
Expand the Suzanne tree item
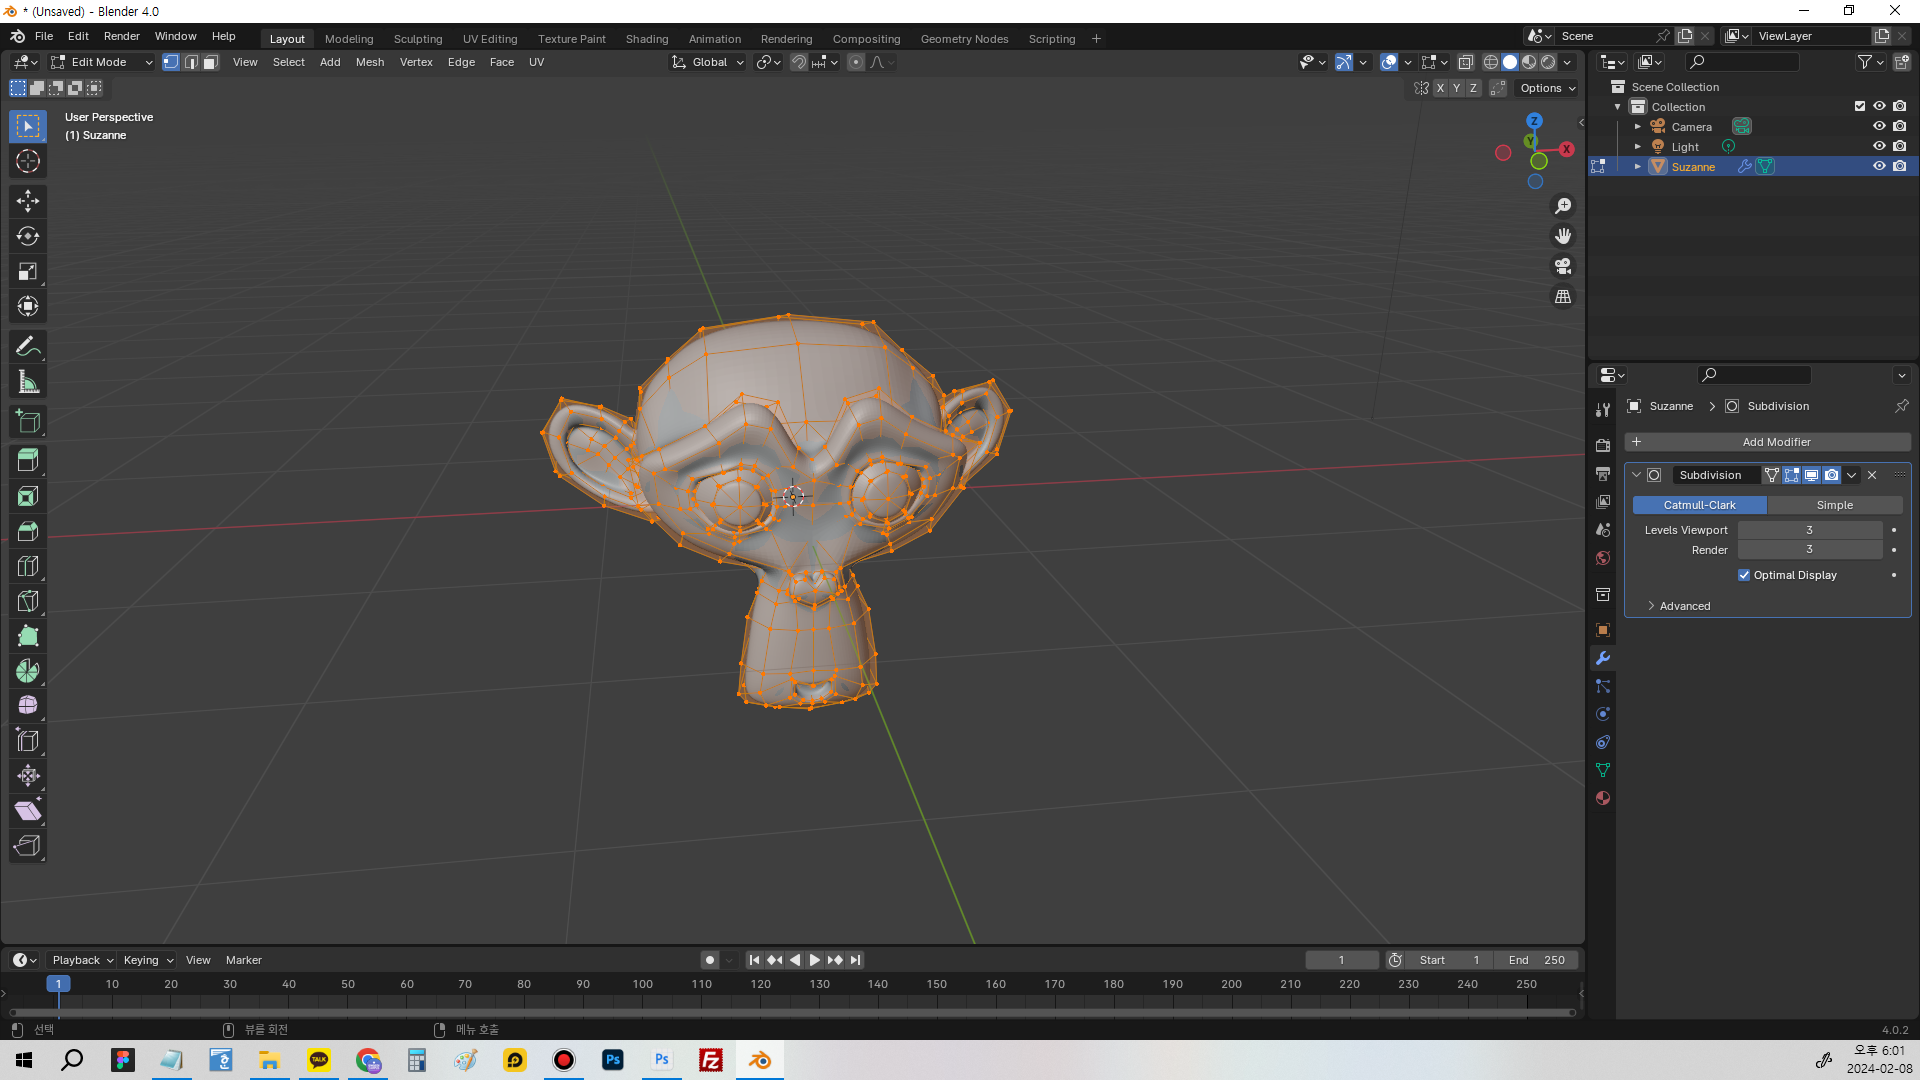(x=1638, y=167)
